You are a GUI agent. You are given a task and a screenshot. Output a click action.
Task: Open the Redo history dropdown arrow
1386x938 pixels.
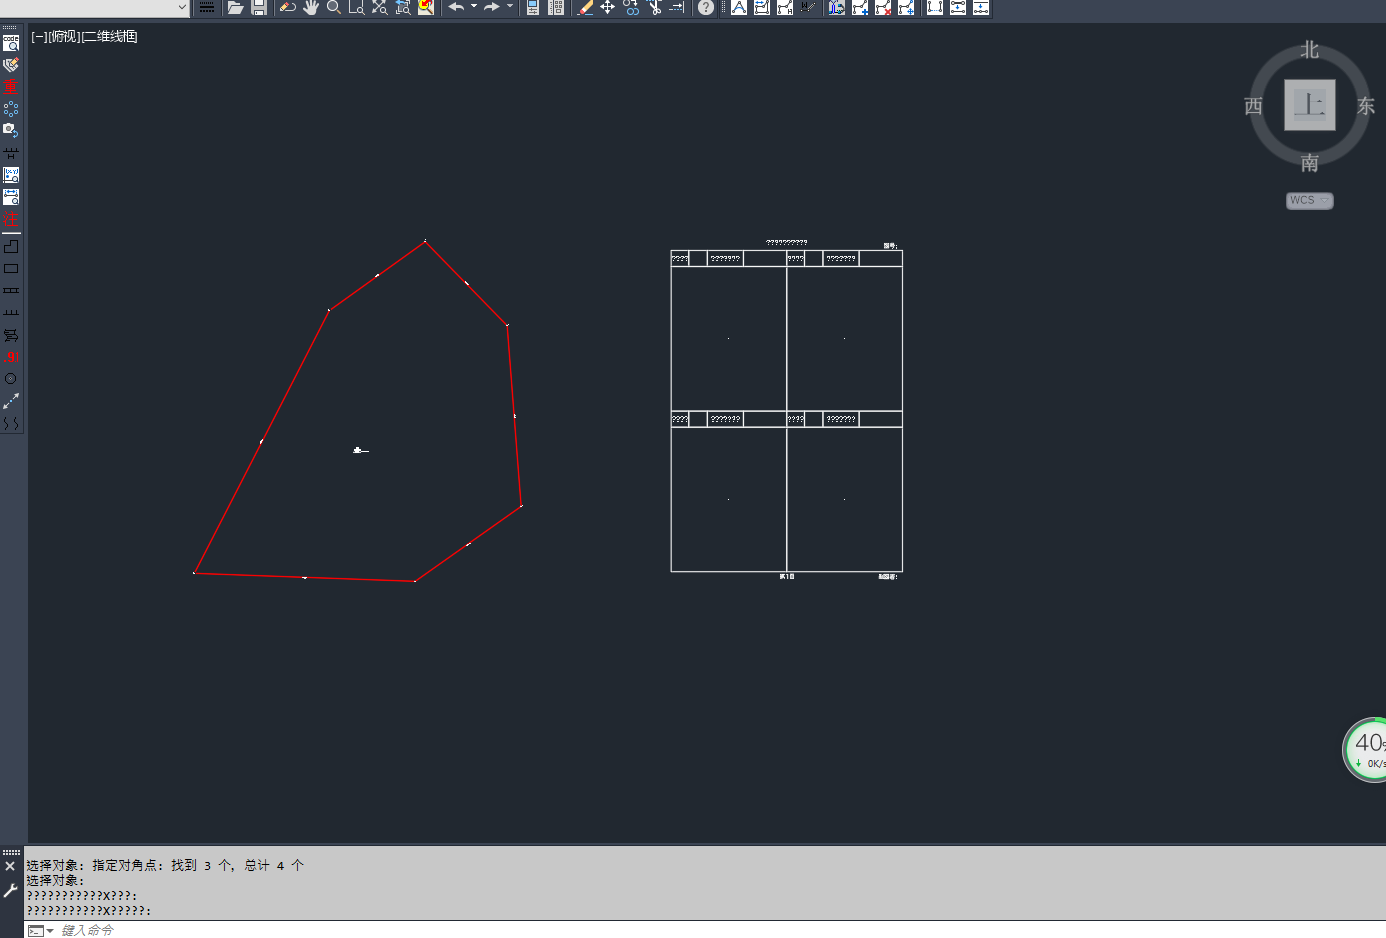(x=510, y=7)
